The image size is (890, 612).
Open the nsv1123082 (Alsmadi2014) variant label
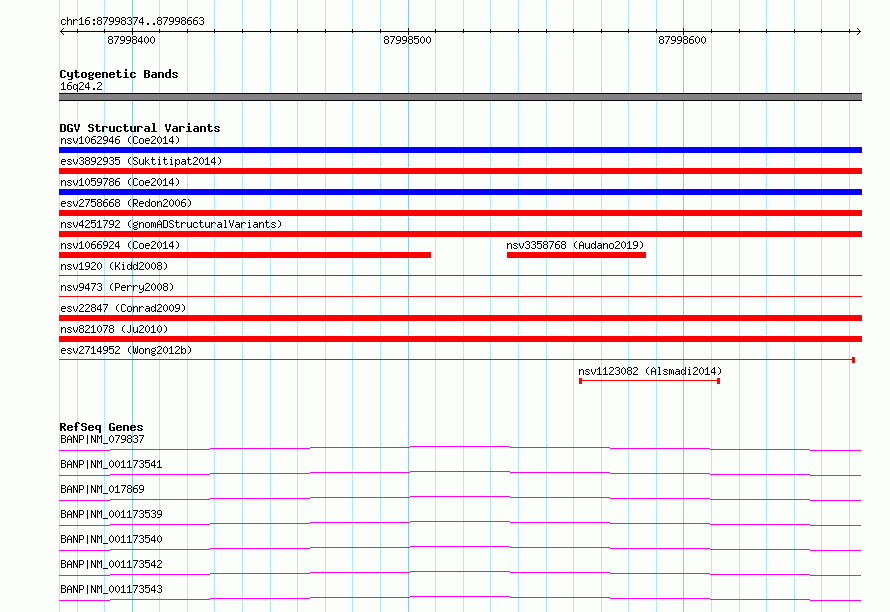(x=650, y=371)
